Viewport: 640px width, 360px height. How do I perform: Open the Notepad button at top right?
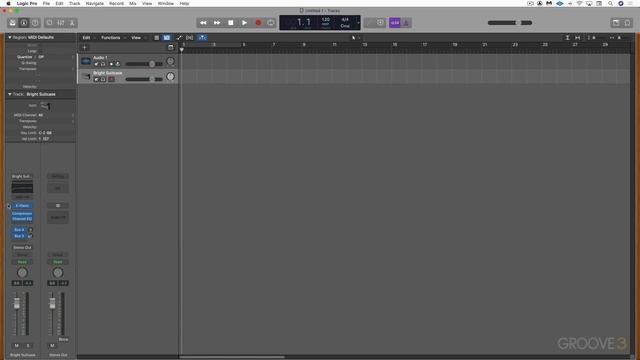627,23
